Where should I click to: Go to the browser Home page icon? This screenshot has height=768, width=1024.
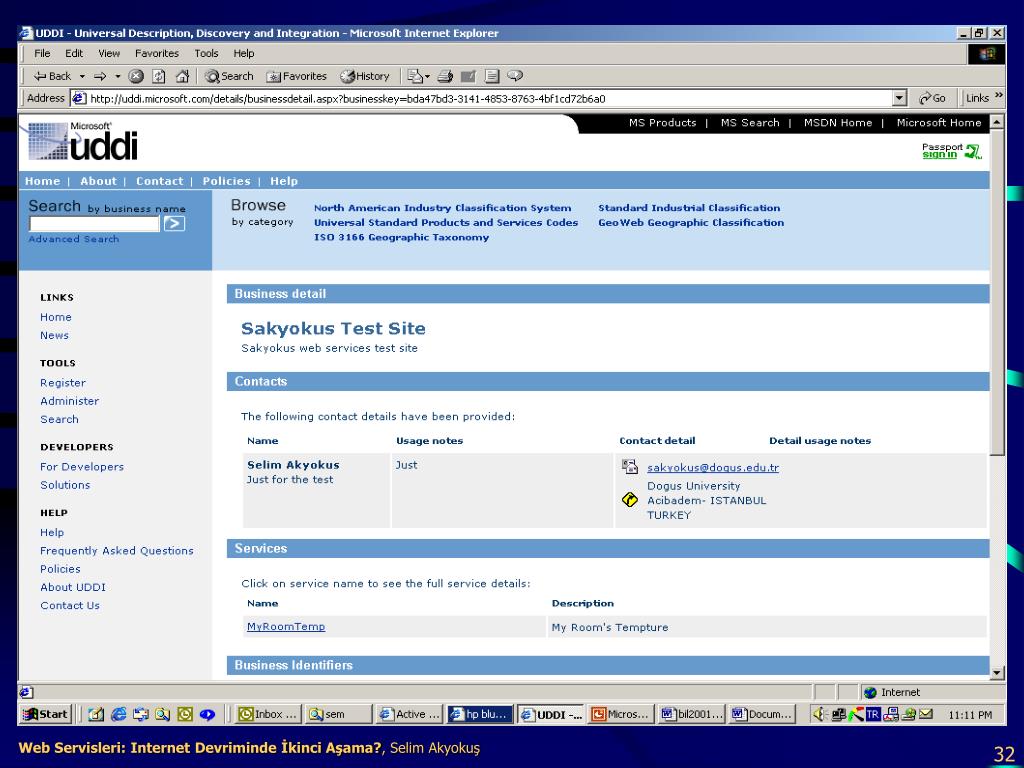click(x=182, y=76)
